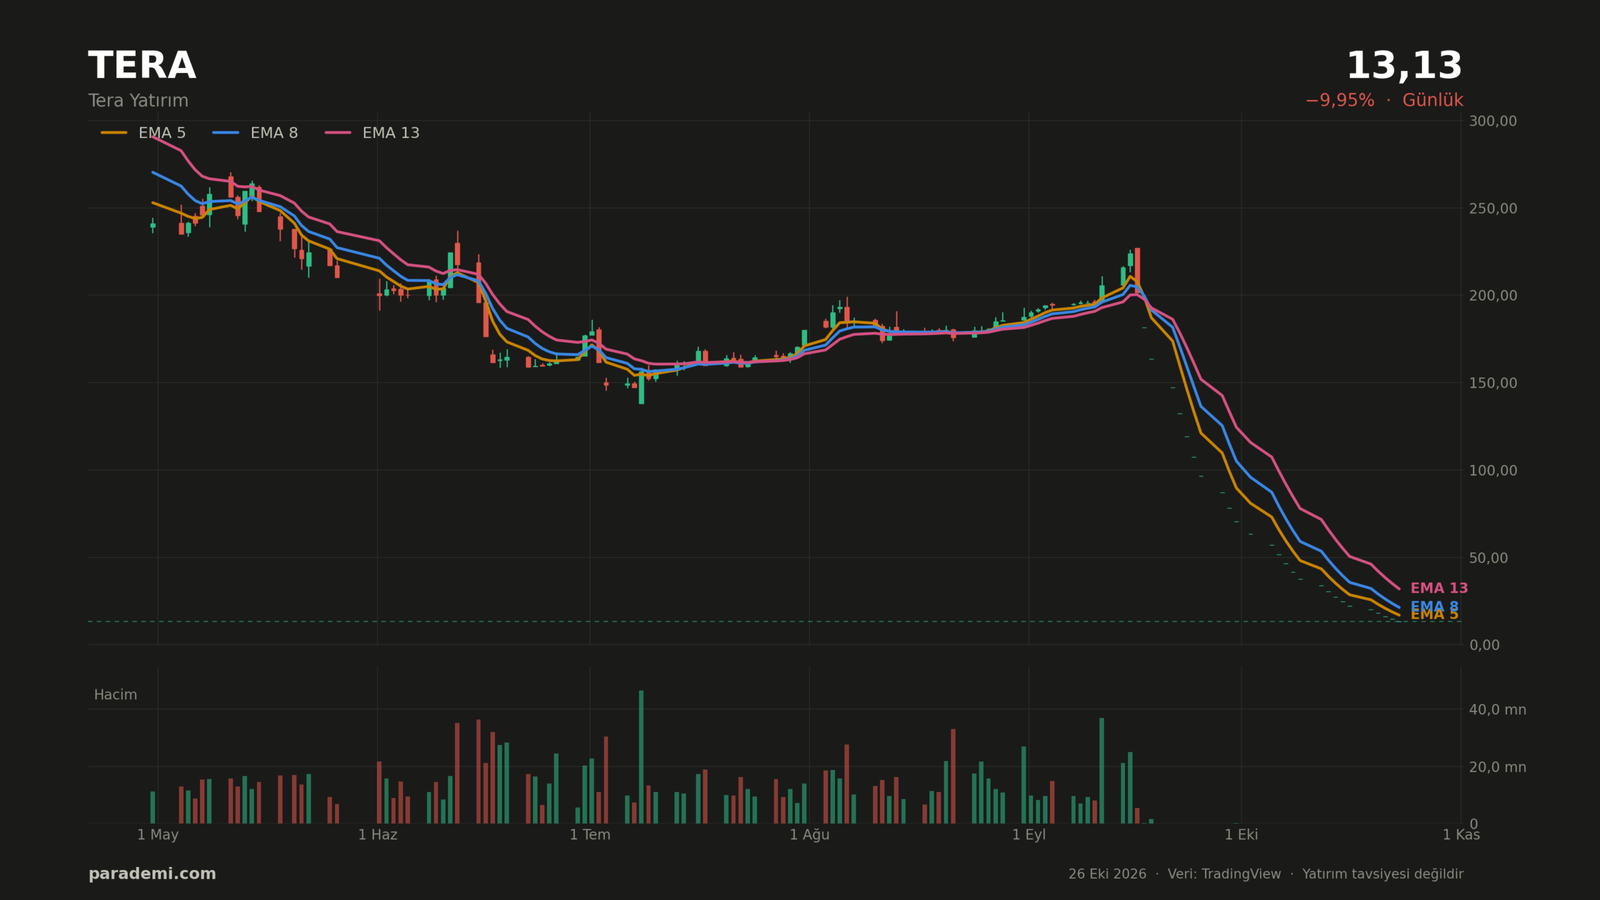The width and height of the screenshot is (1600, 900).
Task: Click the footer date and data source text
Action: point(1266,874)
